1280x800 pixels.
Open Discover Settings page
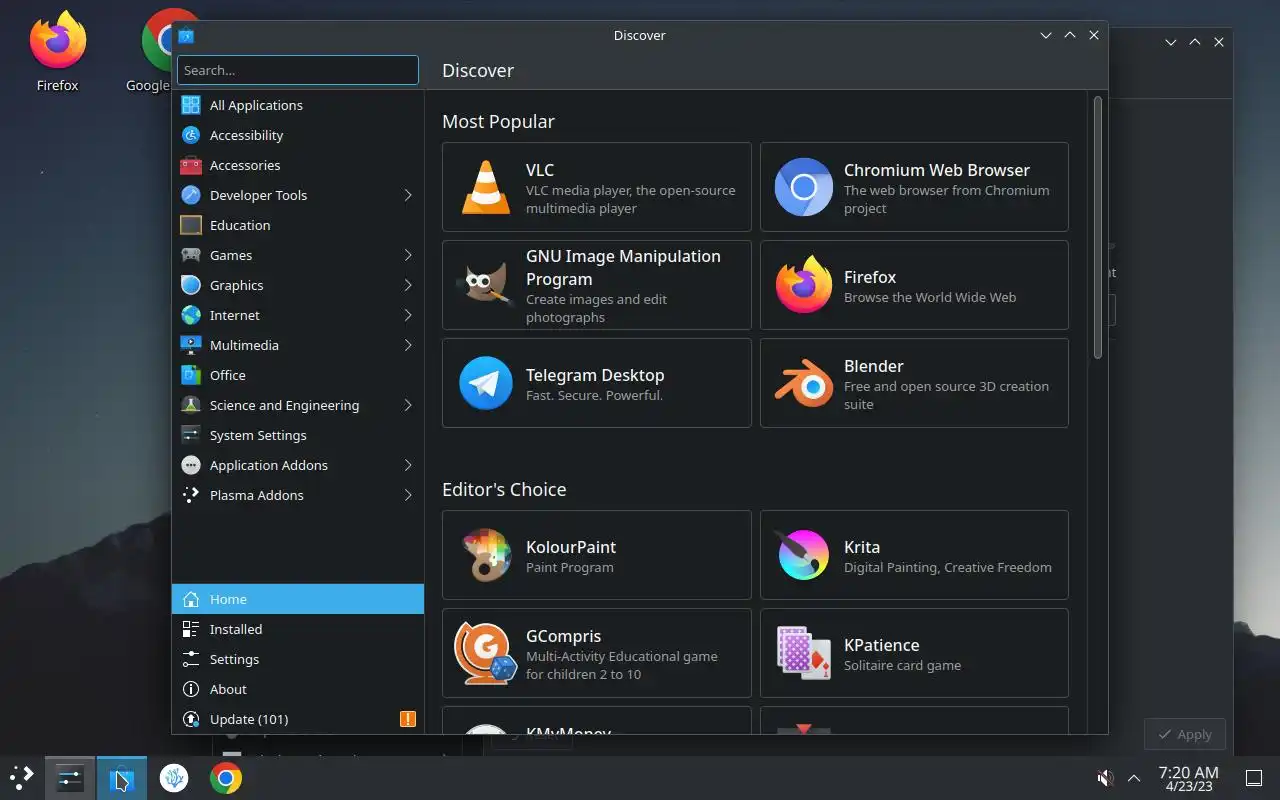click(x=298, y=659)
